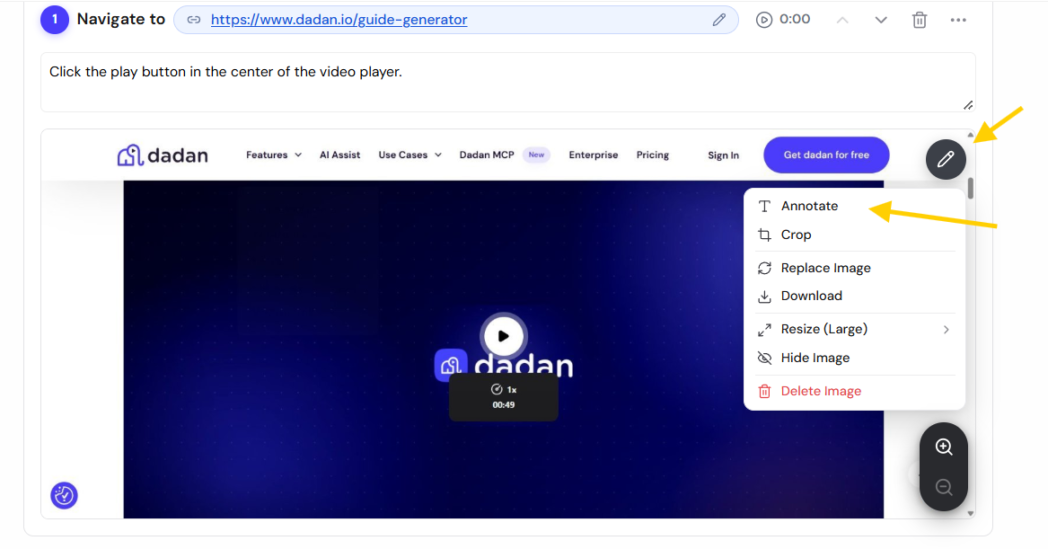Choose Delete Image in the menu

[854, 391]
